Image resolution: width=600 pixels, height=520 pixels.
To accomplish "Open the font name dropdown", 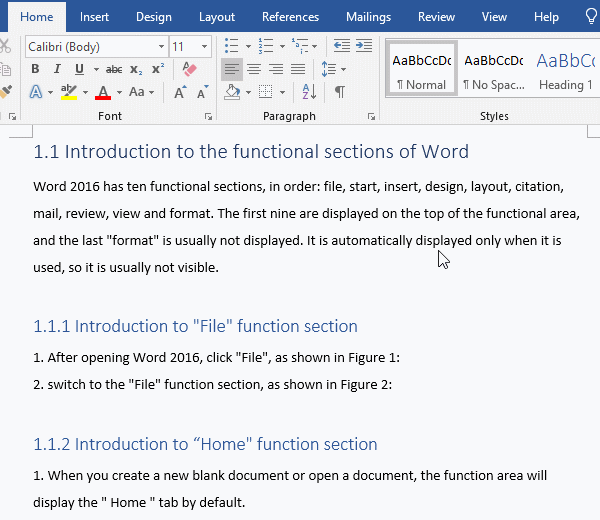I will point(161,47).
